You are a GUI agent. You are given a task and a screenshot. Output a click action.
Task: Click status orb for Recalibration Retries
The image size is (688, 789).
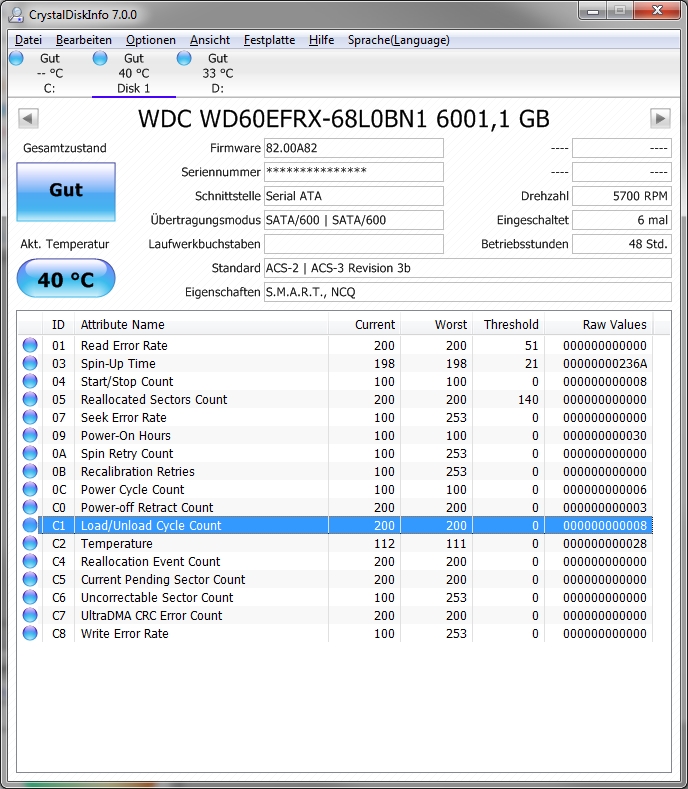30,471
